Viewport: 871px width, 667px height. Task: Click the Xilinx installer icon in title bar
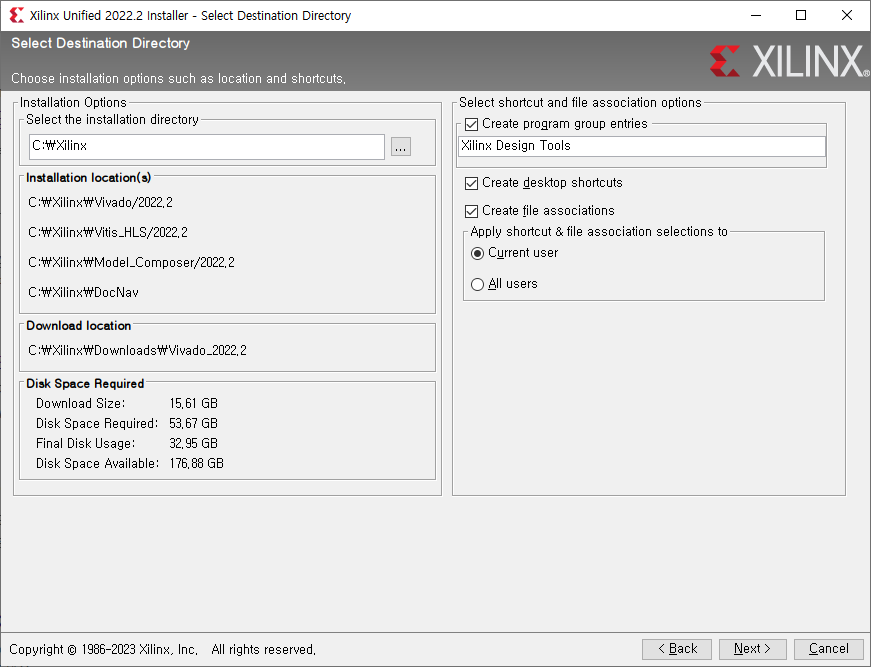pyautogui.click(x=17, y=15)
